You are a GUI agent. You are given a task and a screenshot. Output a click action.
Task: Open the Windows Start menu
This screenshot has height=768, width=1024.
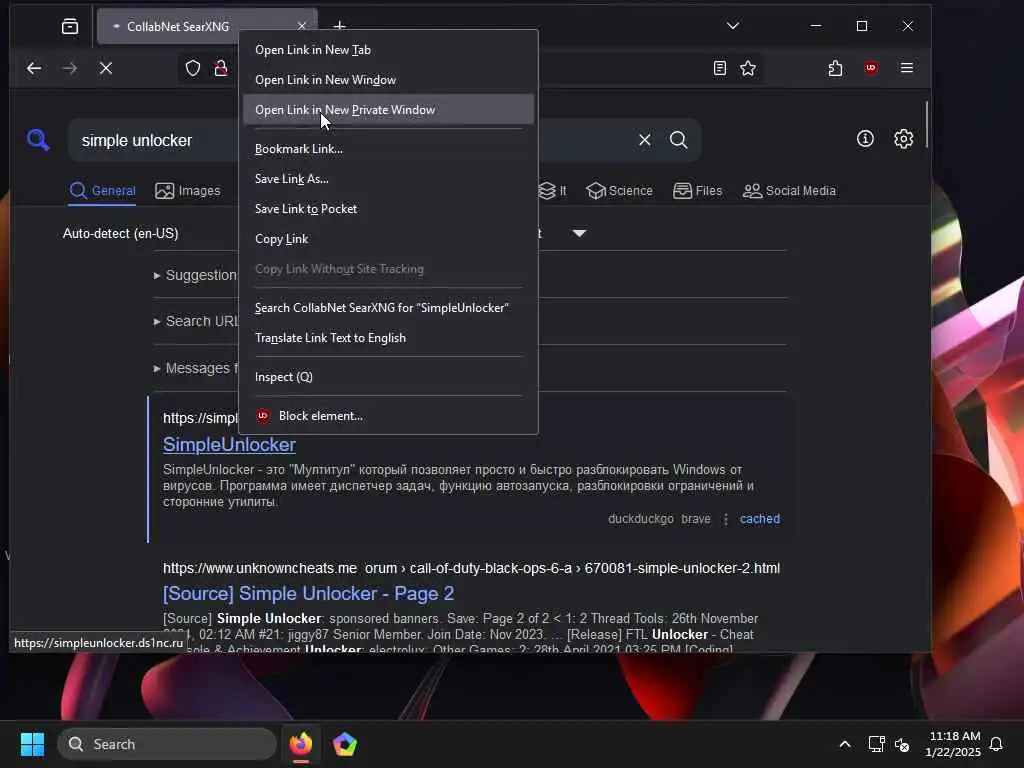[x=32, y=744]
